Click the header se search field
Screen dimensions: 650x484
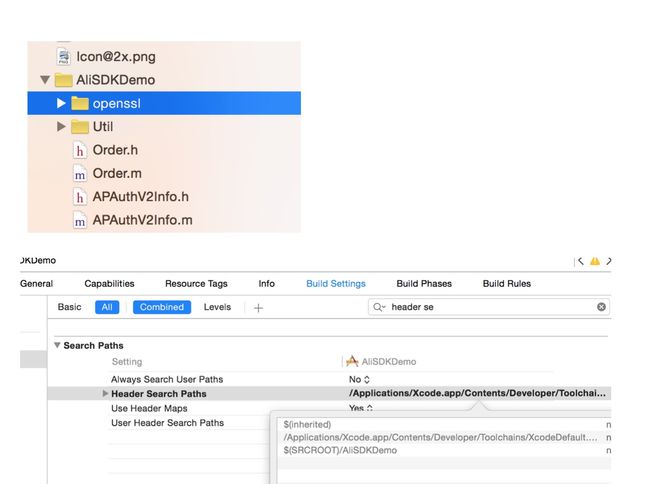click(x=489, y=307)
